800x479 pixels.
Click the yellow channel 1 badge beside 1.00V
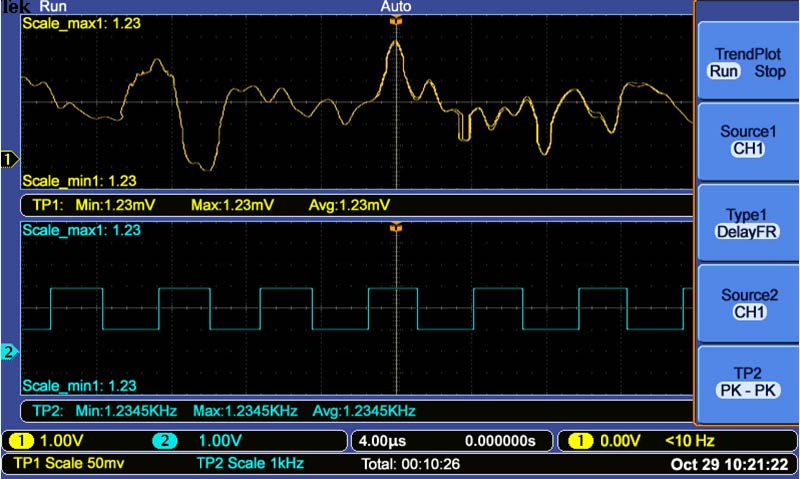21,440
